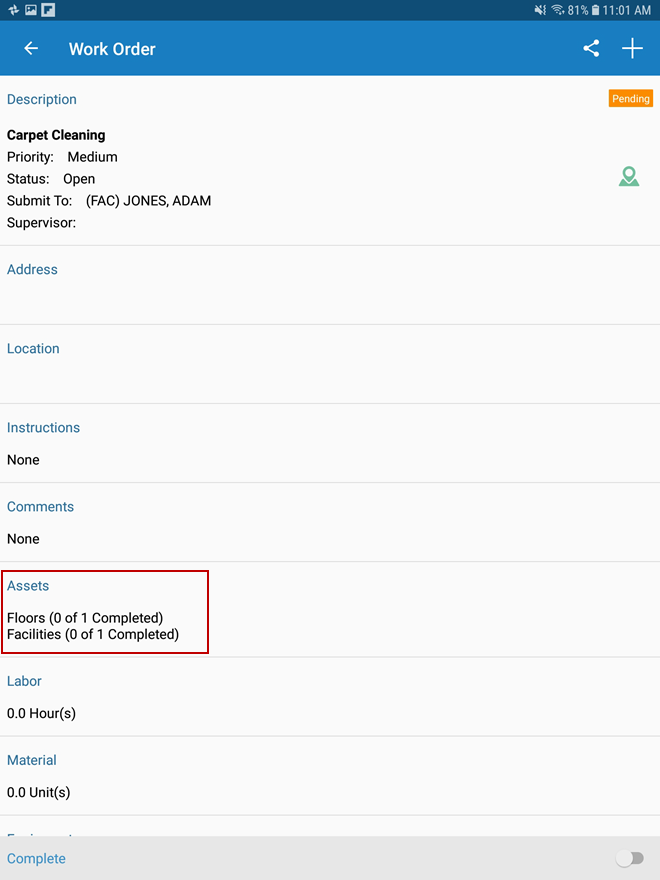Expand the Material section
Screen dimensions: 660x880
pyautogui.click(x=32, y=760)
